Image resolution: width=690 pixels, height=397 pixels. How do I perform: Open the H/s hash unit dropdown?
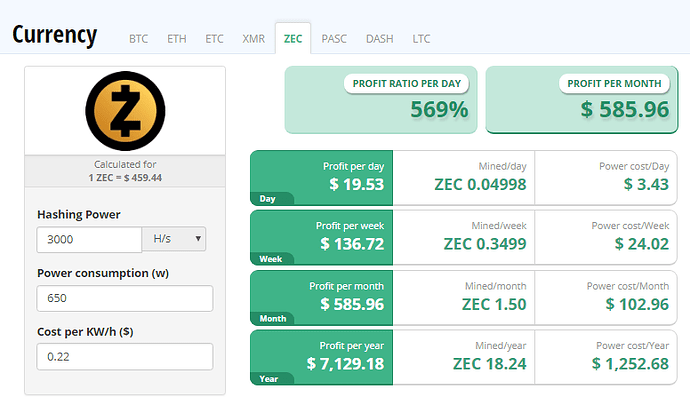174,239
